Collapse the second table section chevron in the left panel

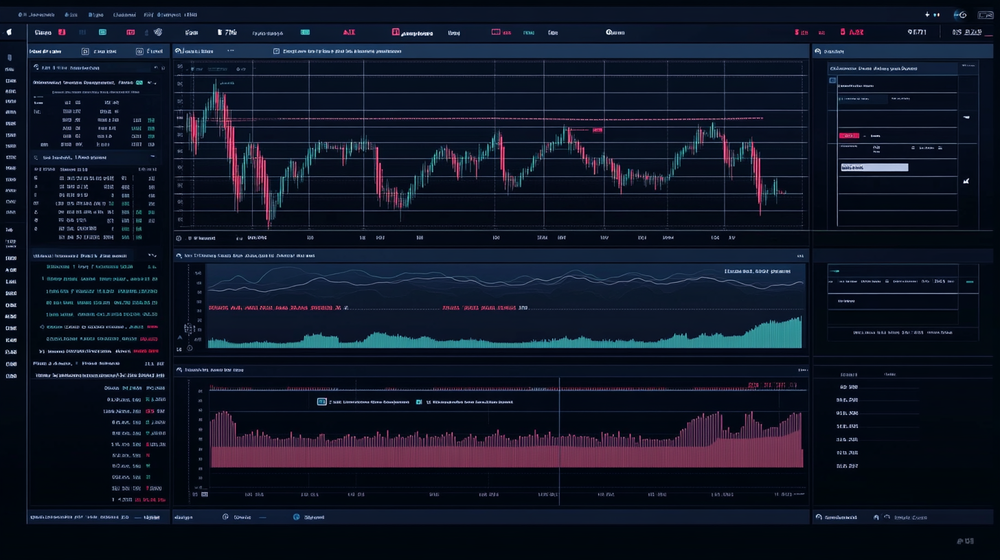(x=153, y=157)
